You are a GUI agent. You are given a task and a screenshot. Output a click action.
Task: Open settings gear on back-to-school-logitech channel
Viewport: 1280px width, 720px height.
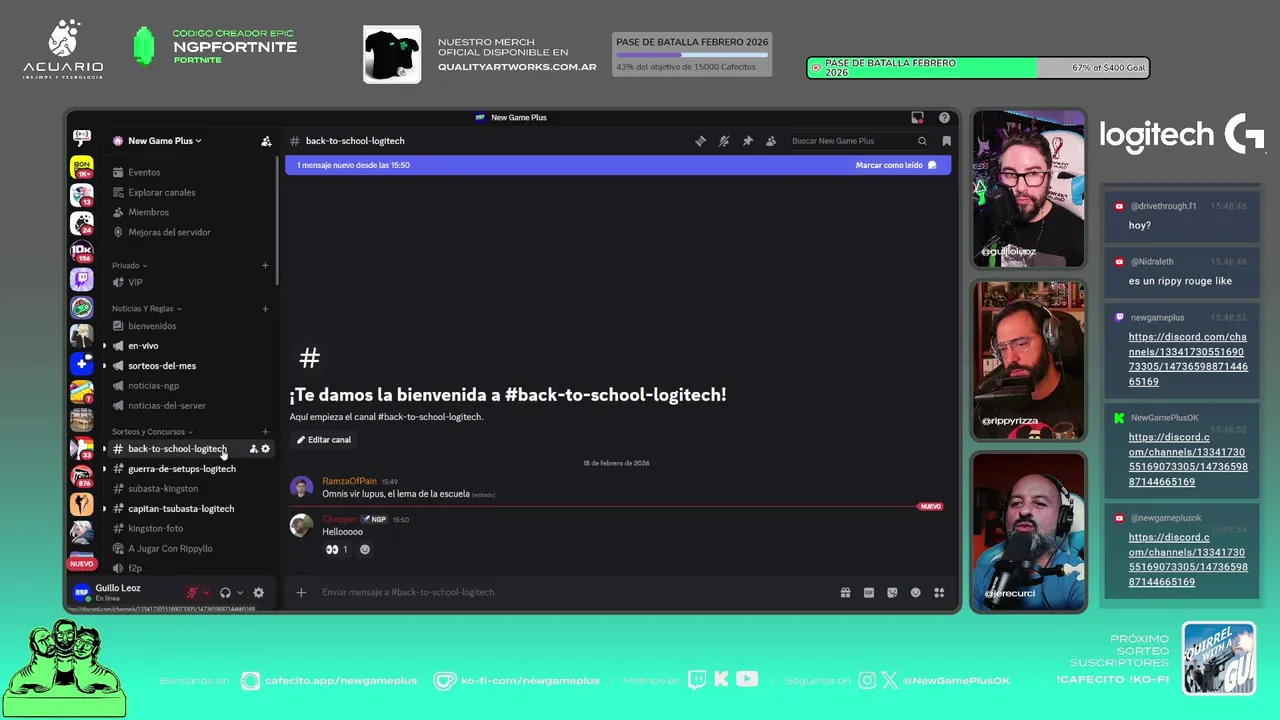pyautogui.click(x=265, y=449)
